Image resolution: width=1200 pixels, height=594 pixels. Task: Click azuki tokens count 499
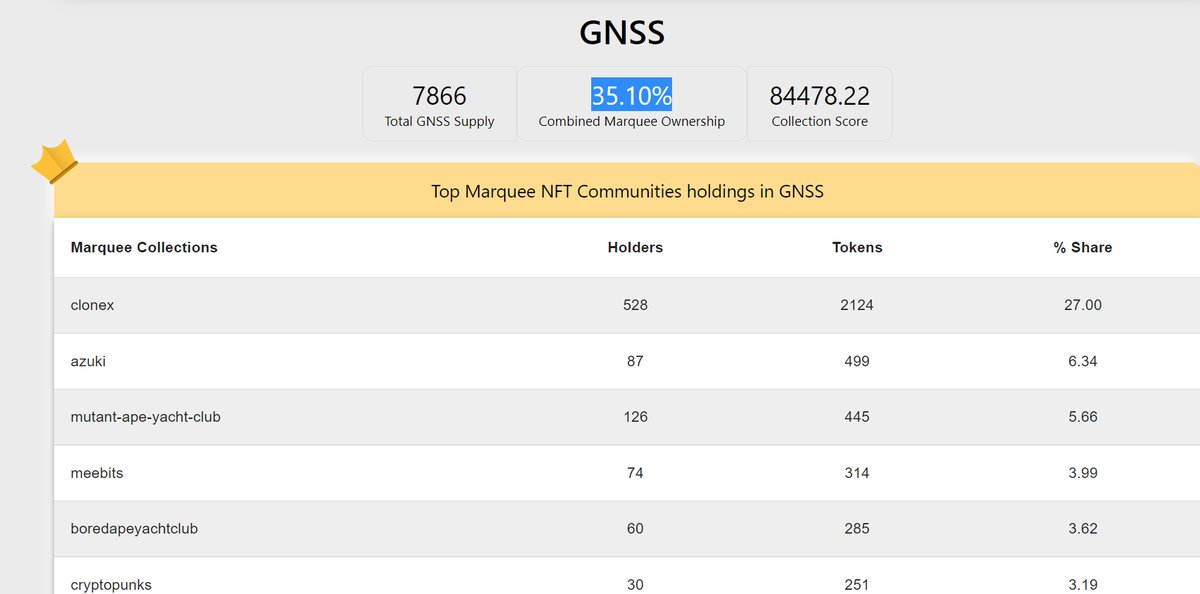click(x=857, y=361)
